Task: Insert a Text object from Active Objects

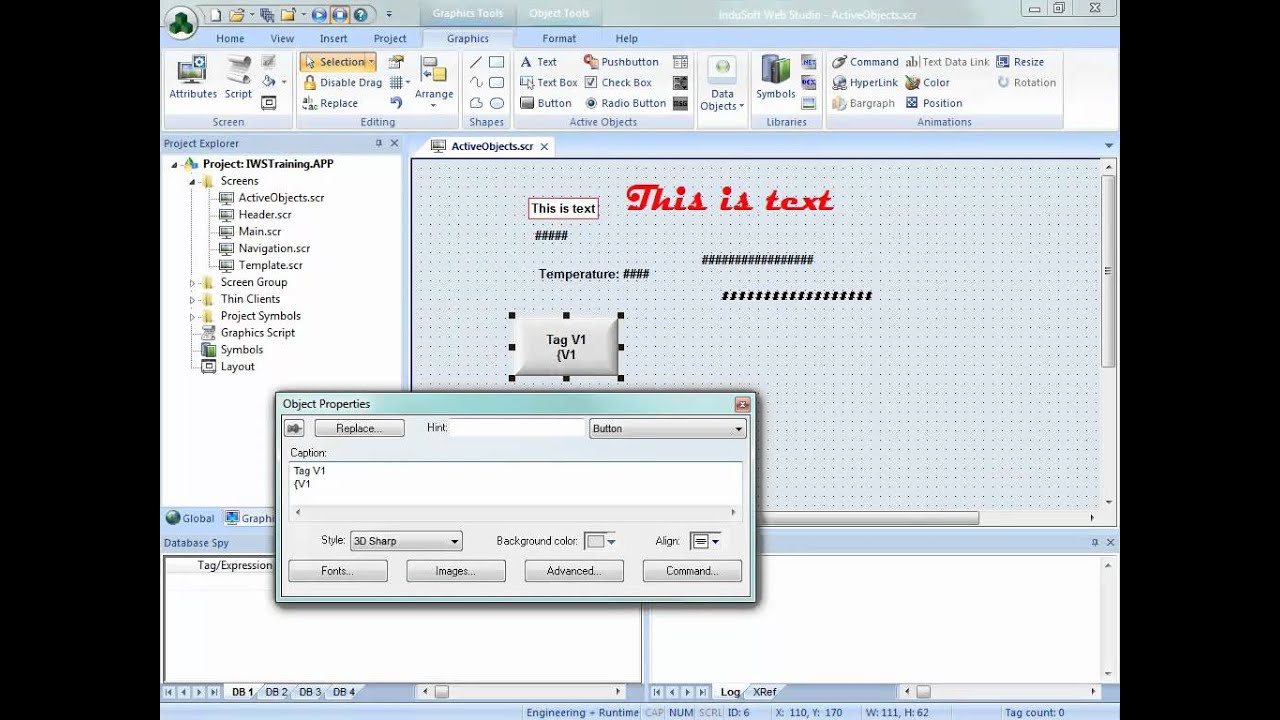Action: click(x=538, y=62)
